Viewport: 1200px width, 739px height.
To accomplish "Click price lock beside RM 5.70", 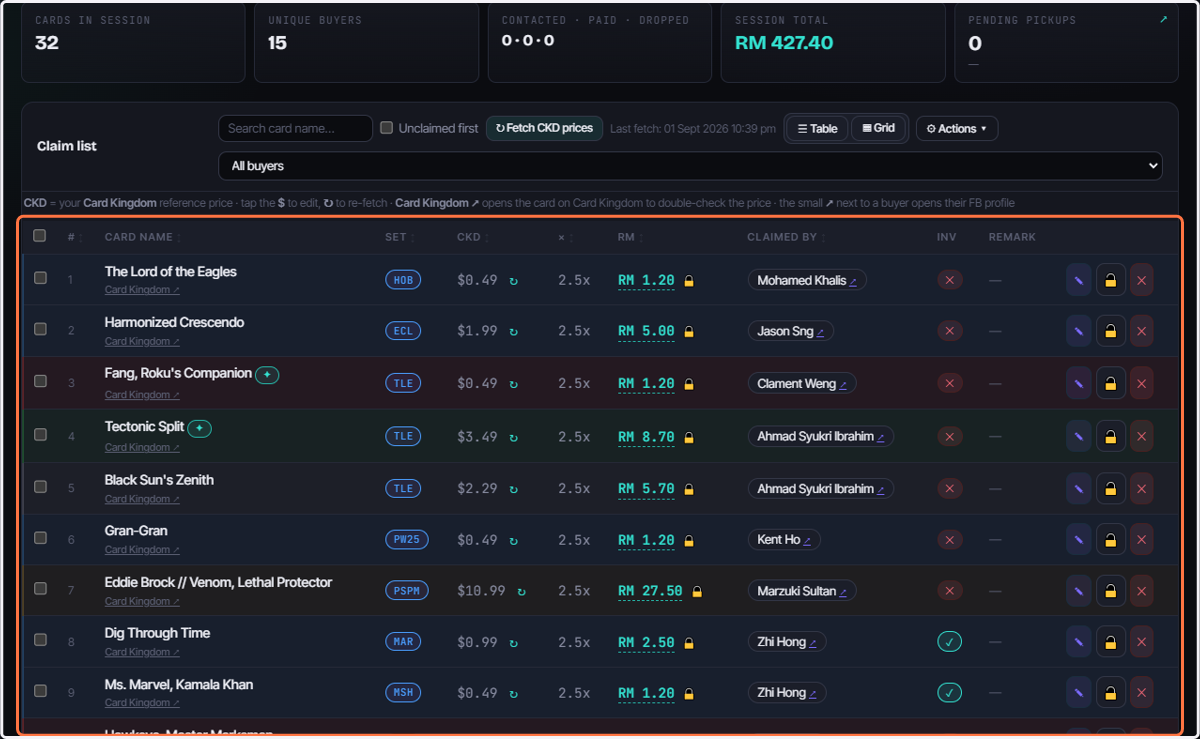I will tap(688, 489).
